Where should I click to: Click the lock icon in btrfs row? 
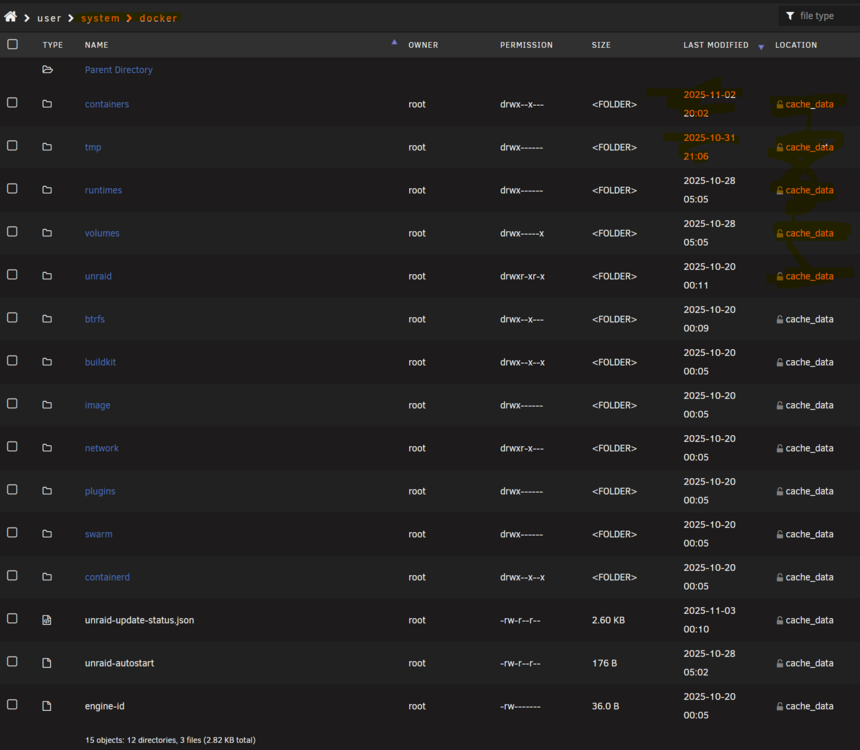tap(779, 319)
